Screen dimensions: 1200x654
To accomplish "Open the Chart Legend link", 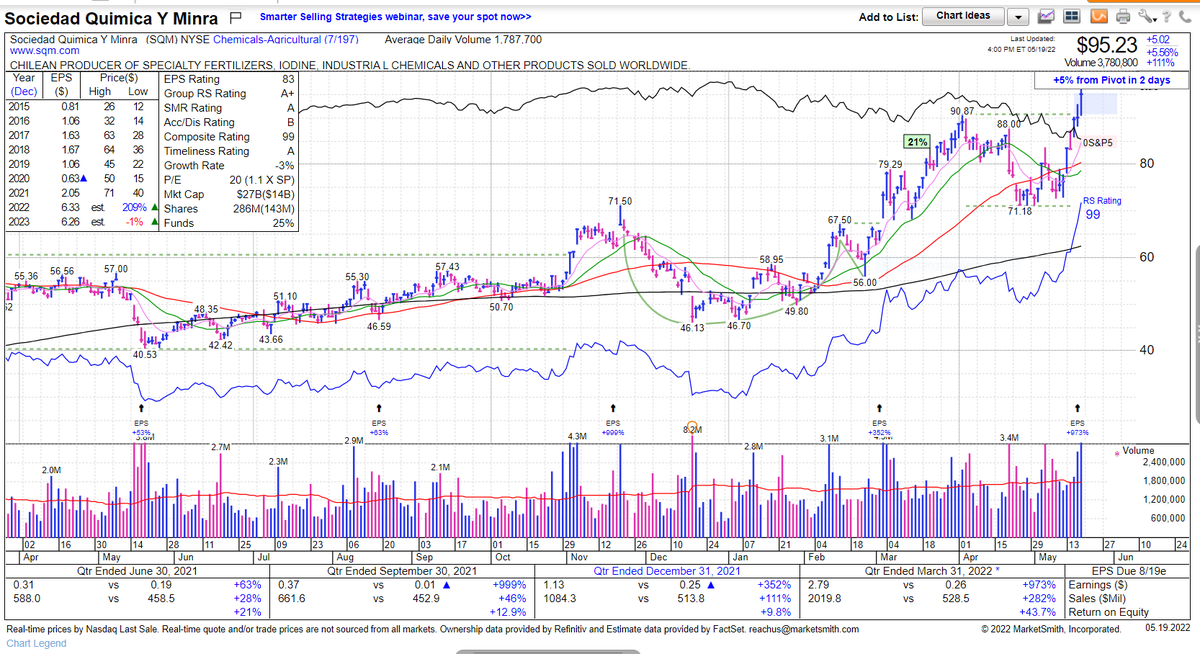I will [x=36, y=643].
